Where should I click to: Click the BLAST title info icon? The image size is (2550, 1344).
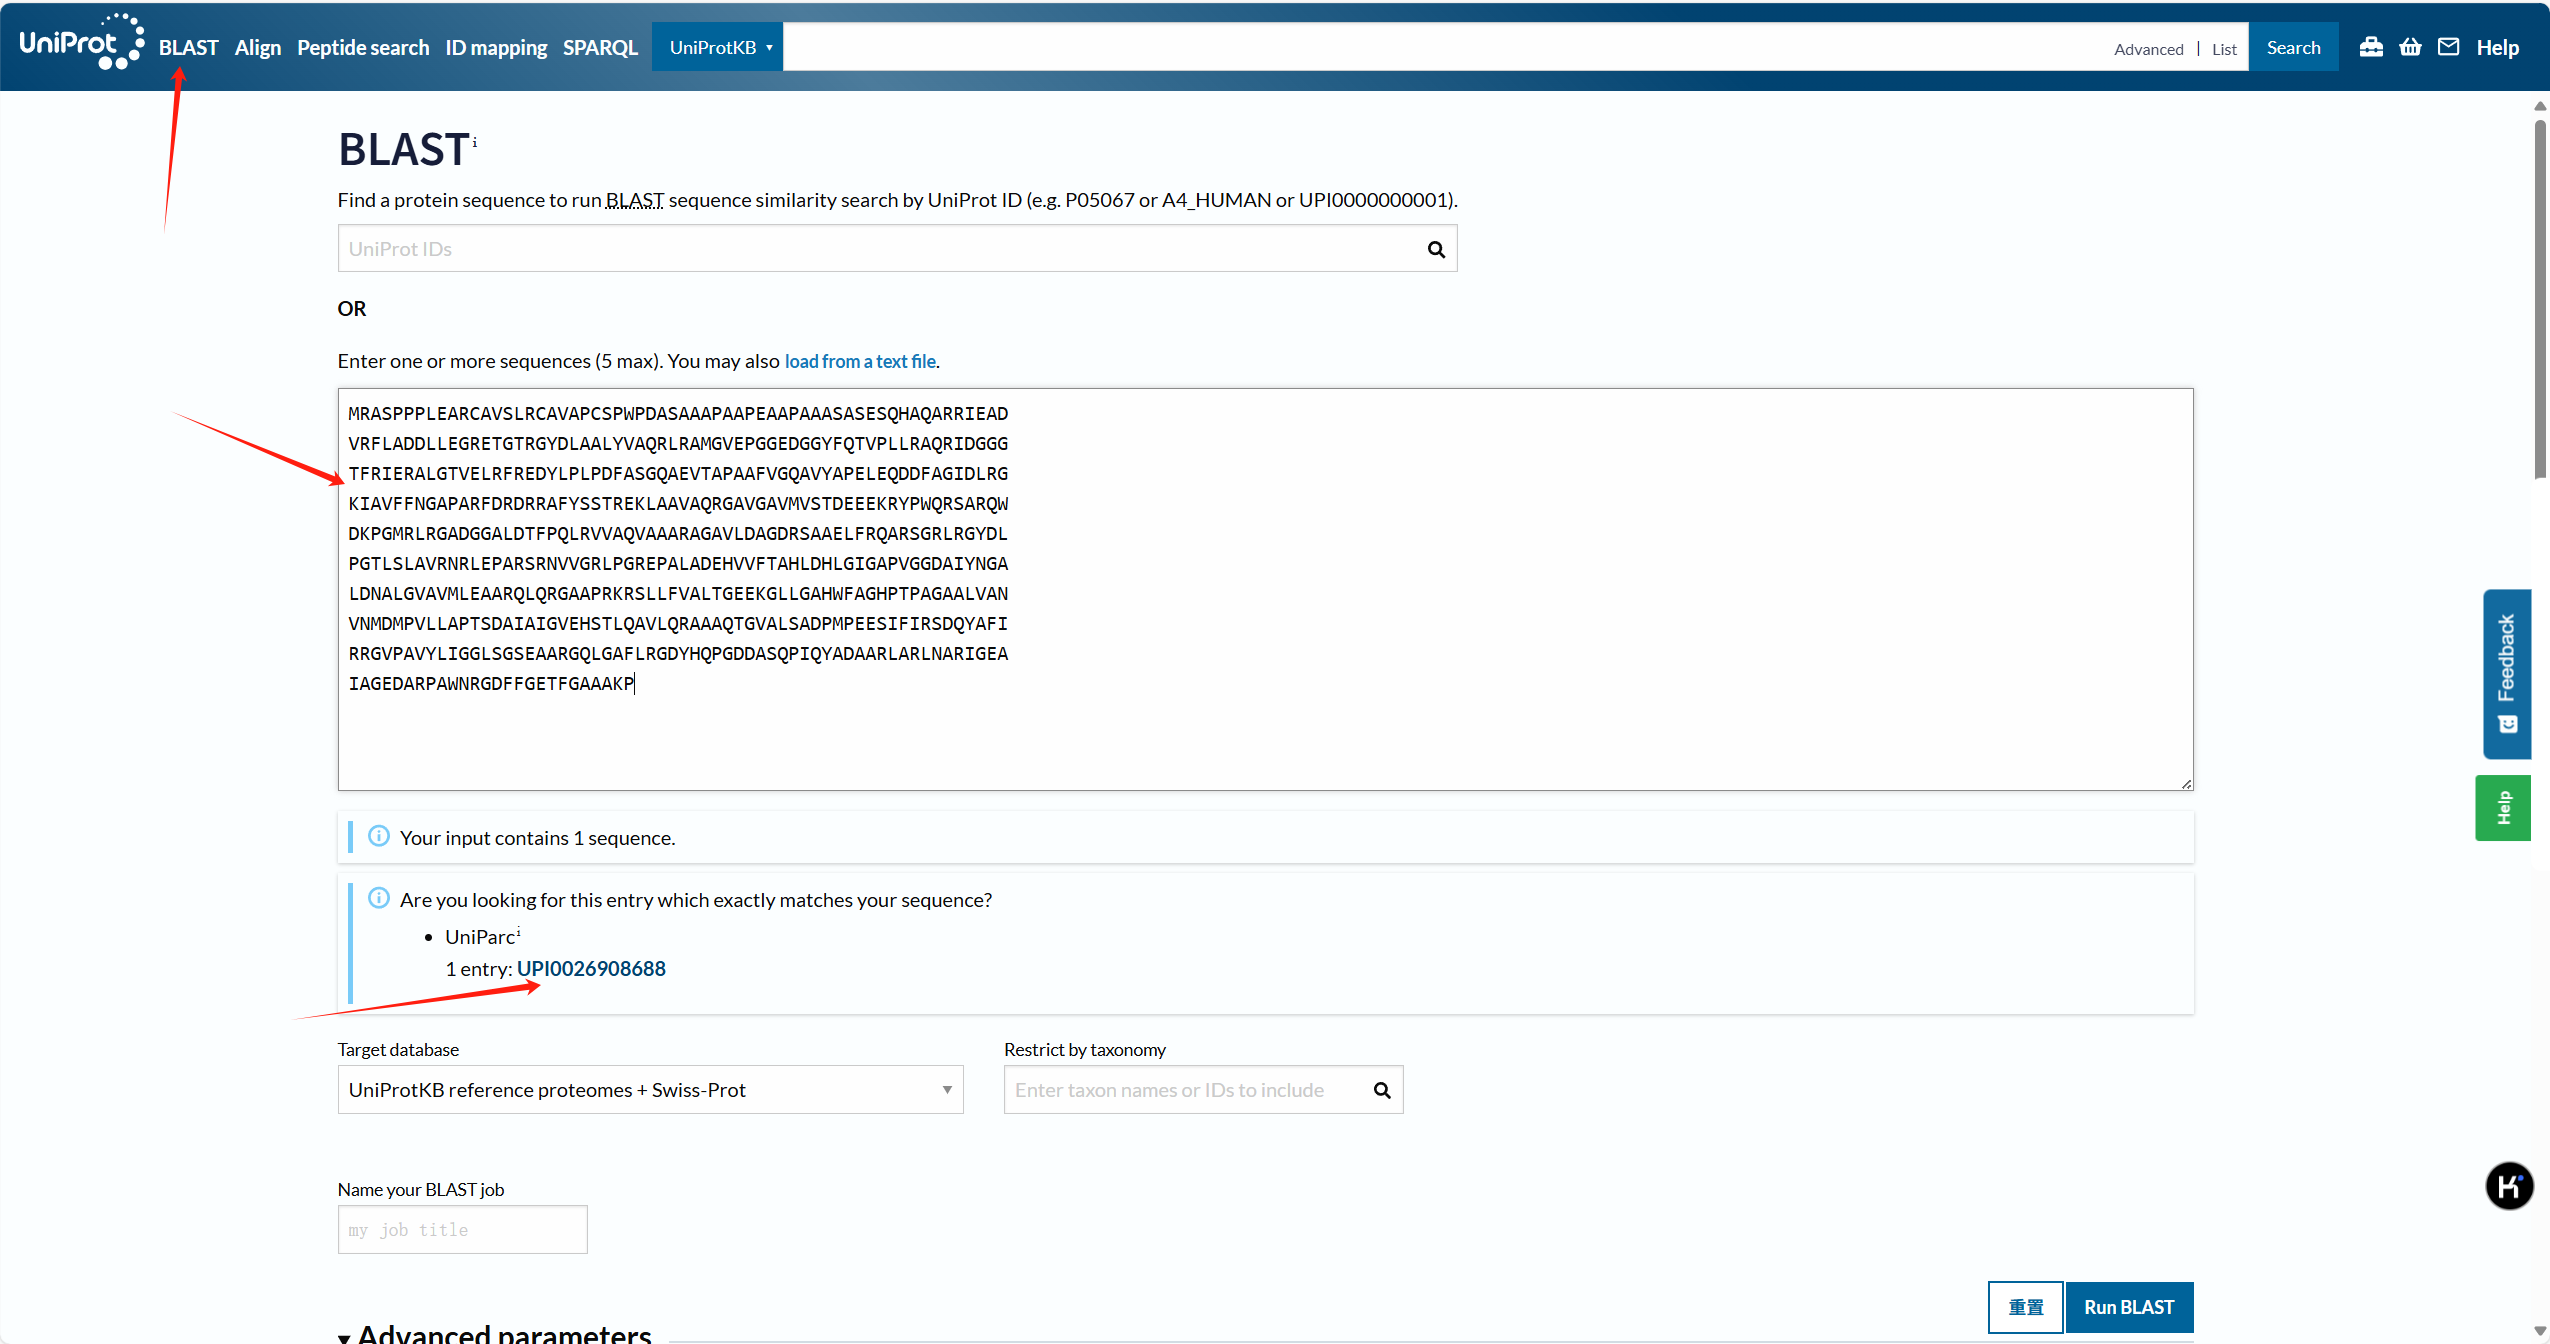[475, 142]
